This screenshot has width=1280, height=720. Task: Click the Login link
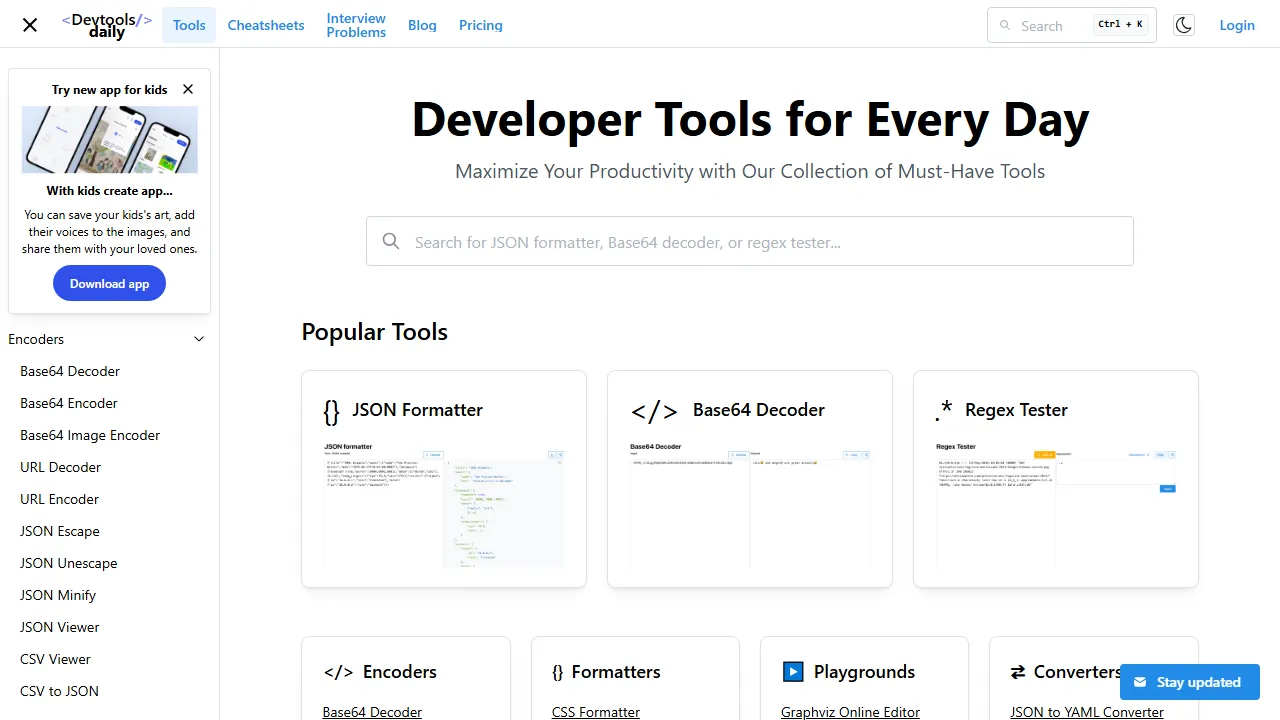tap(1237, 25)
